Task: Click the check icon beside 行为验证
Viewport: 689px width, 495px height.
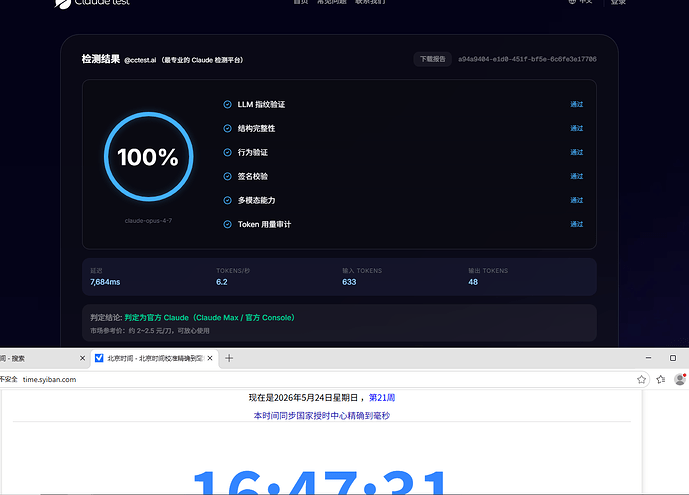Action: [x=227, y=152]
